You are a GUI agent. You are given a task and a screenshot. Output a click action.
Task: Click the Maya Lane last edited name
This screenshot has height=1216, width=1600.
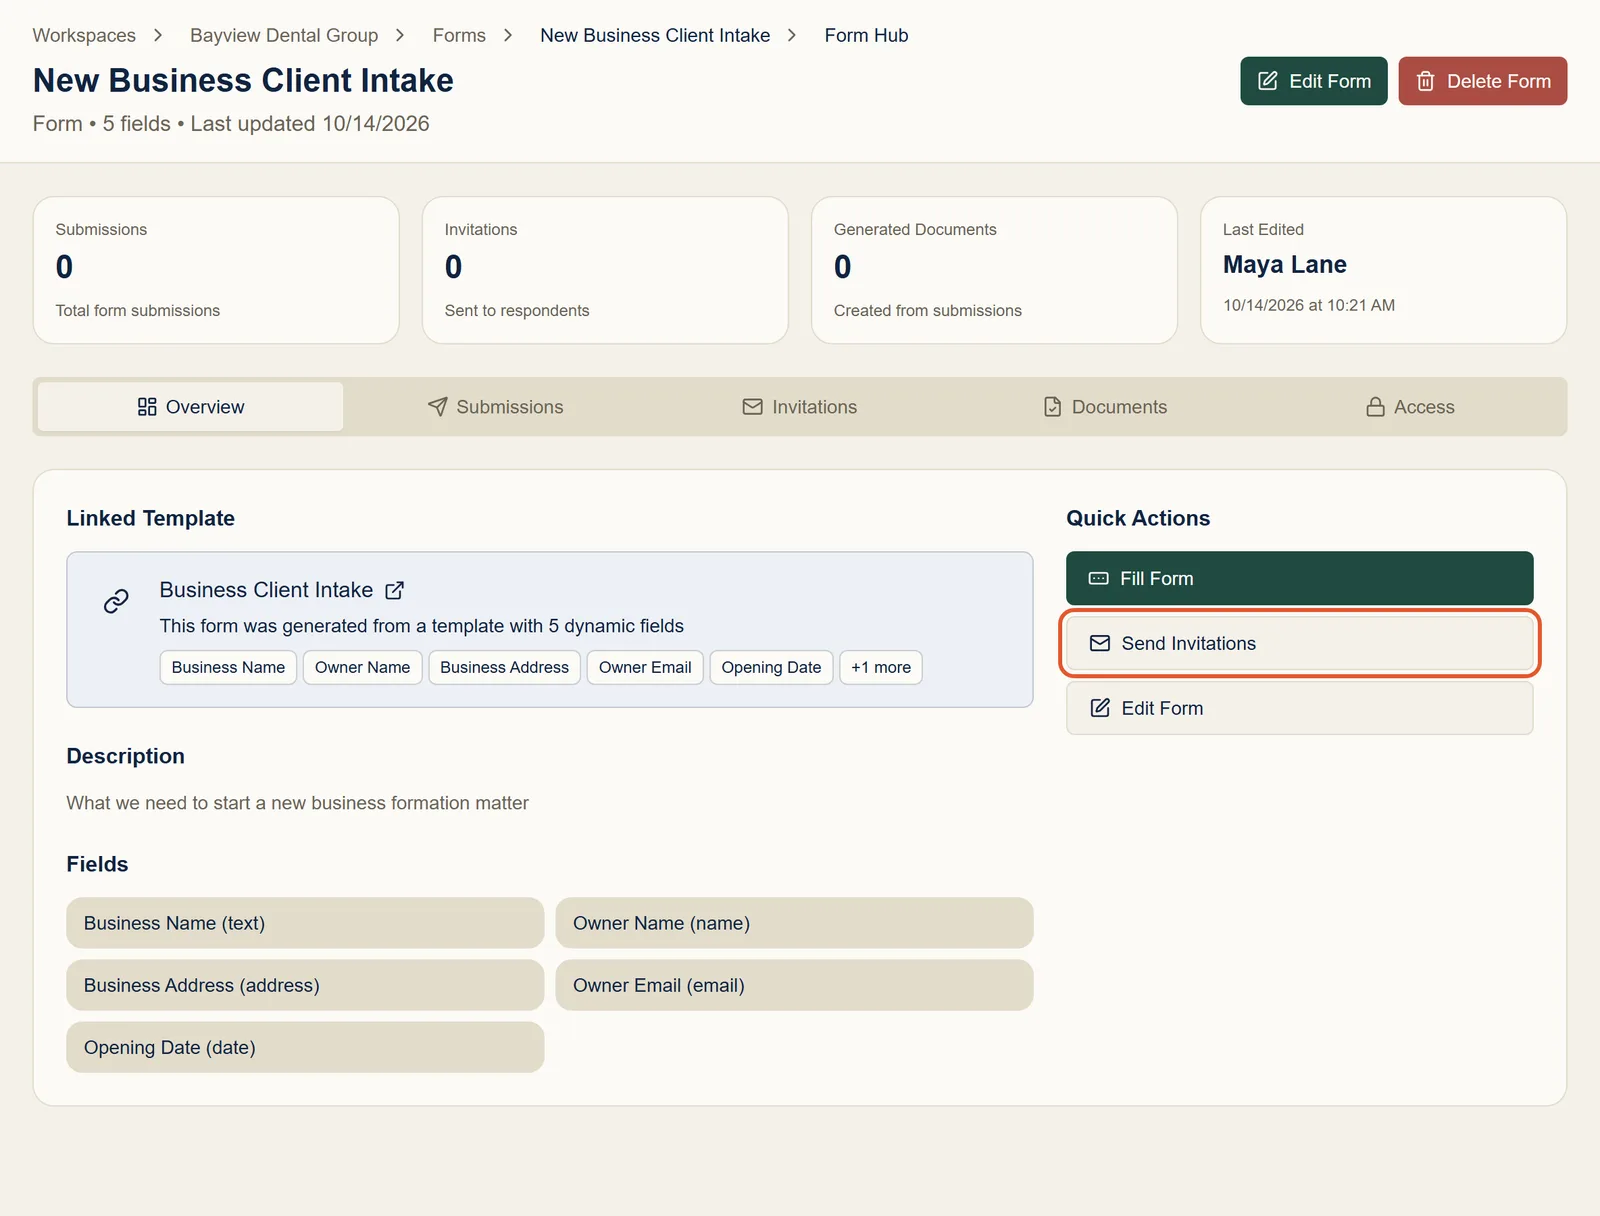point(1285,264)
